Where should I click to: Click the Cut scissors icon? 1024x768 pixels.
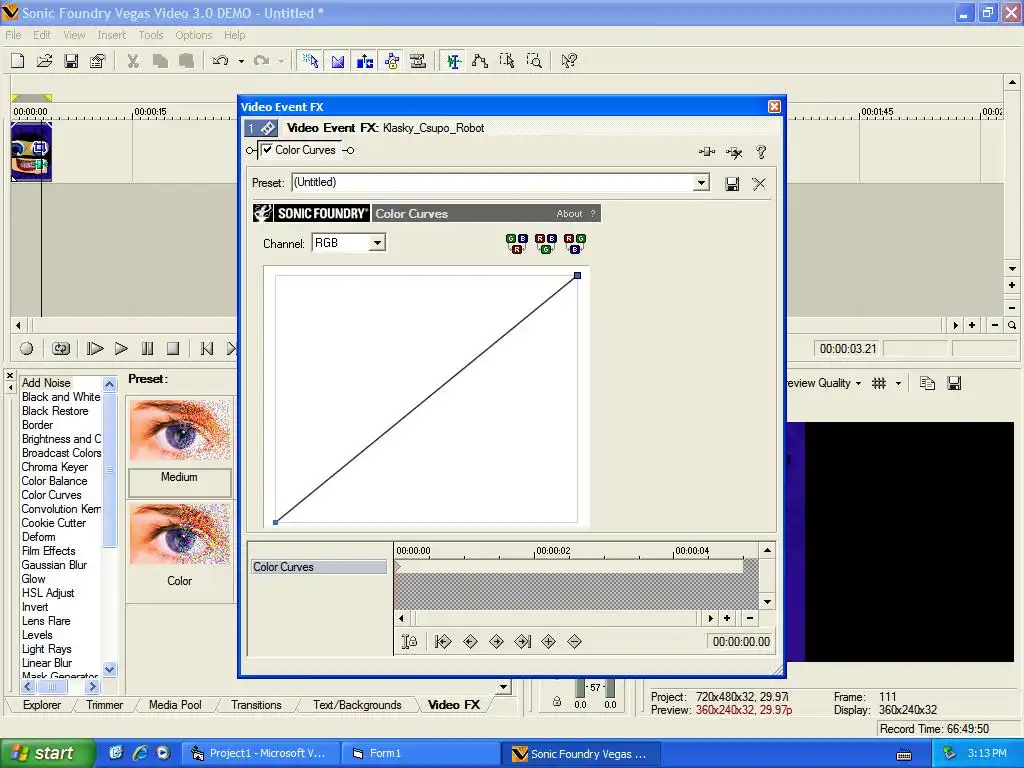click(x=133, y=61)
